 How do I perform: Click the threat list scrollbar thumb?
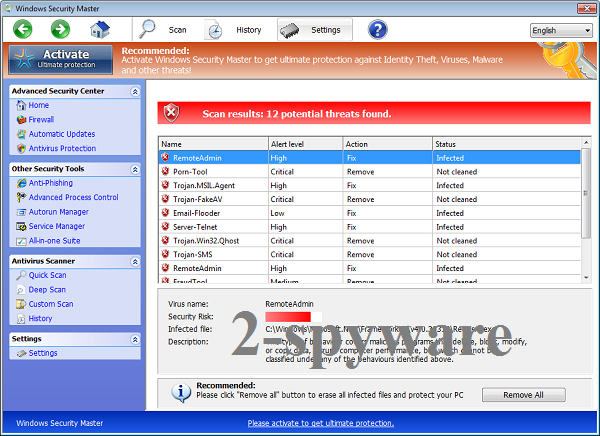pos(586,193)
